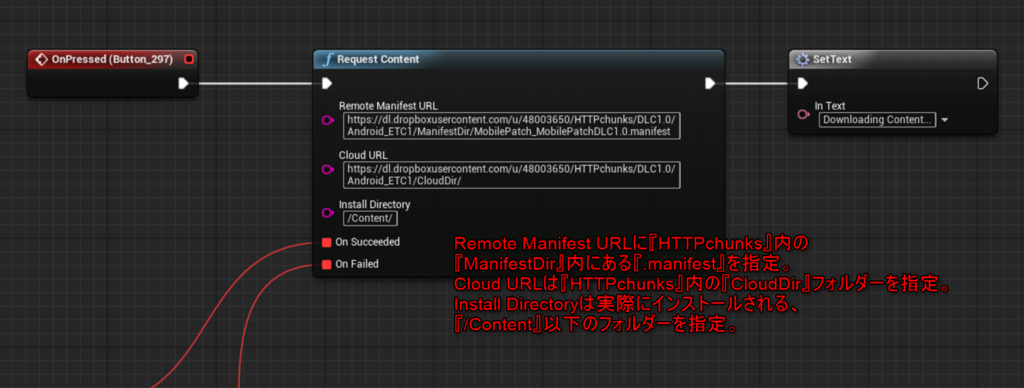1024x388 pixels.
Task: Click the gear icon on SetText node
Action: click(803, 59)
